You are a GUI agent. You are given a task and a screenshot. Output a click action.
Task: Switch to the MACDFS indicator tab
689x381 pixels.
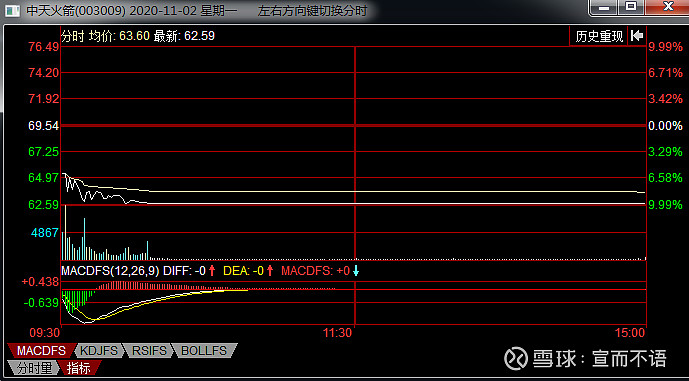click(41, 351)
